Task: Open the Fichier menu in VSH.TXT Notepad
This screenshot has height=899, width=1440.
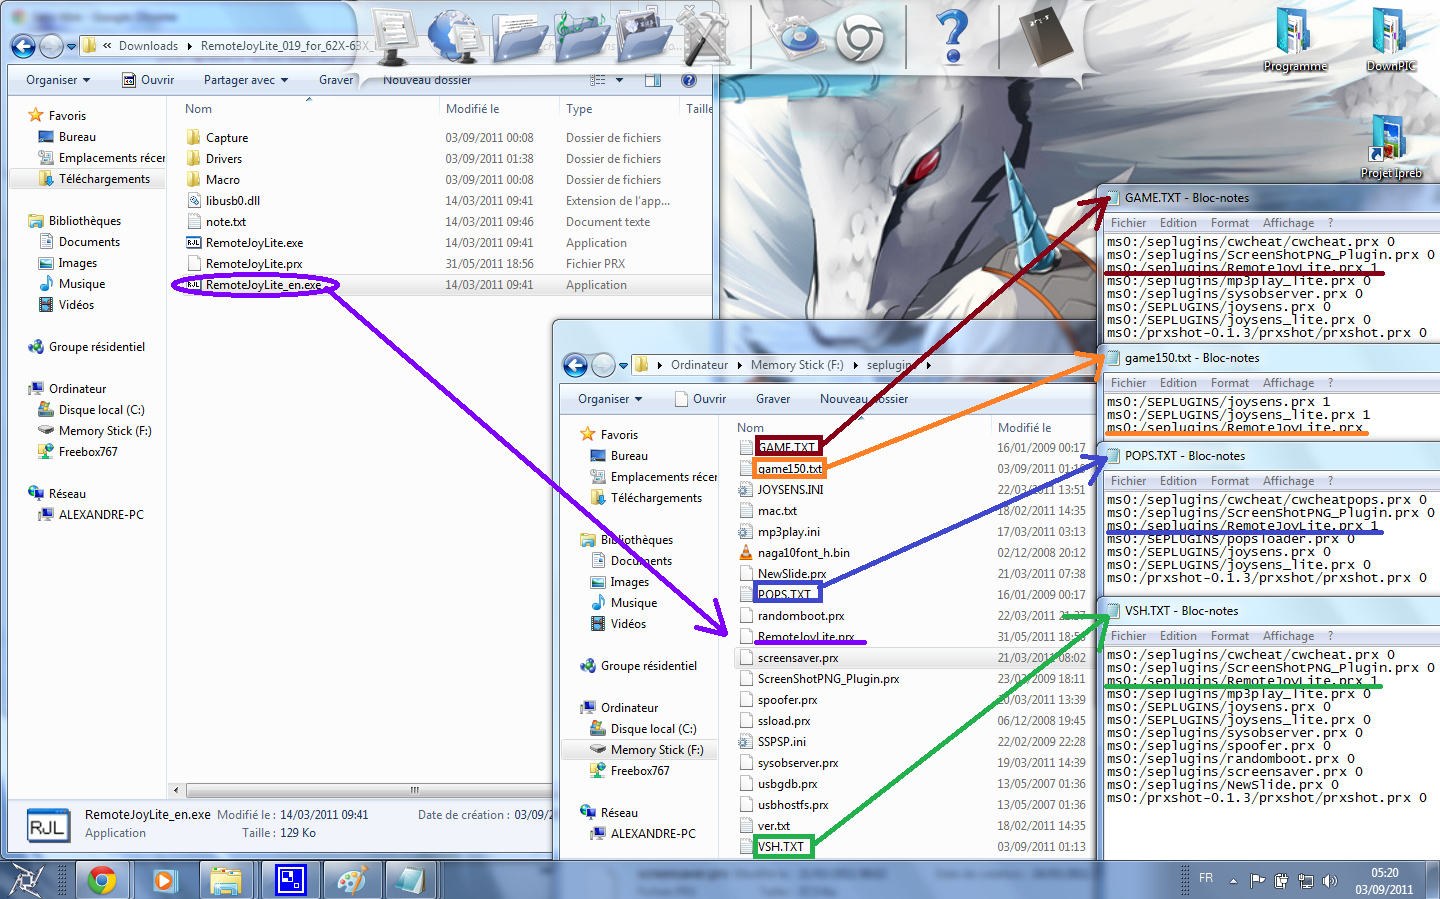Action: tap(1128, 636)
